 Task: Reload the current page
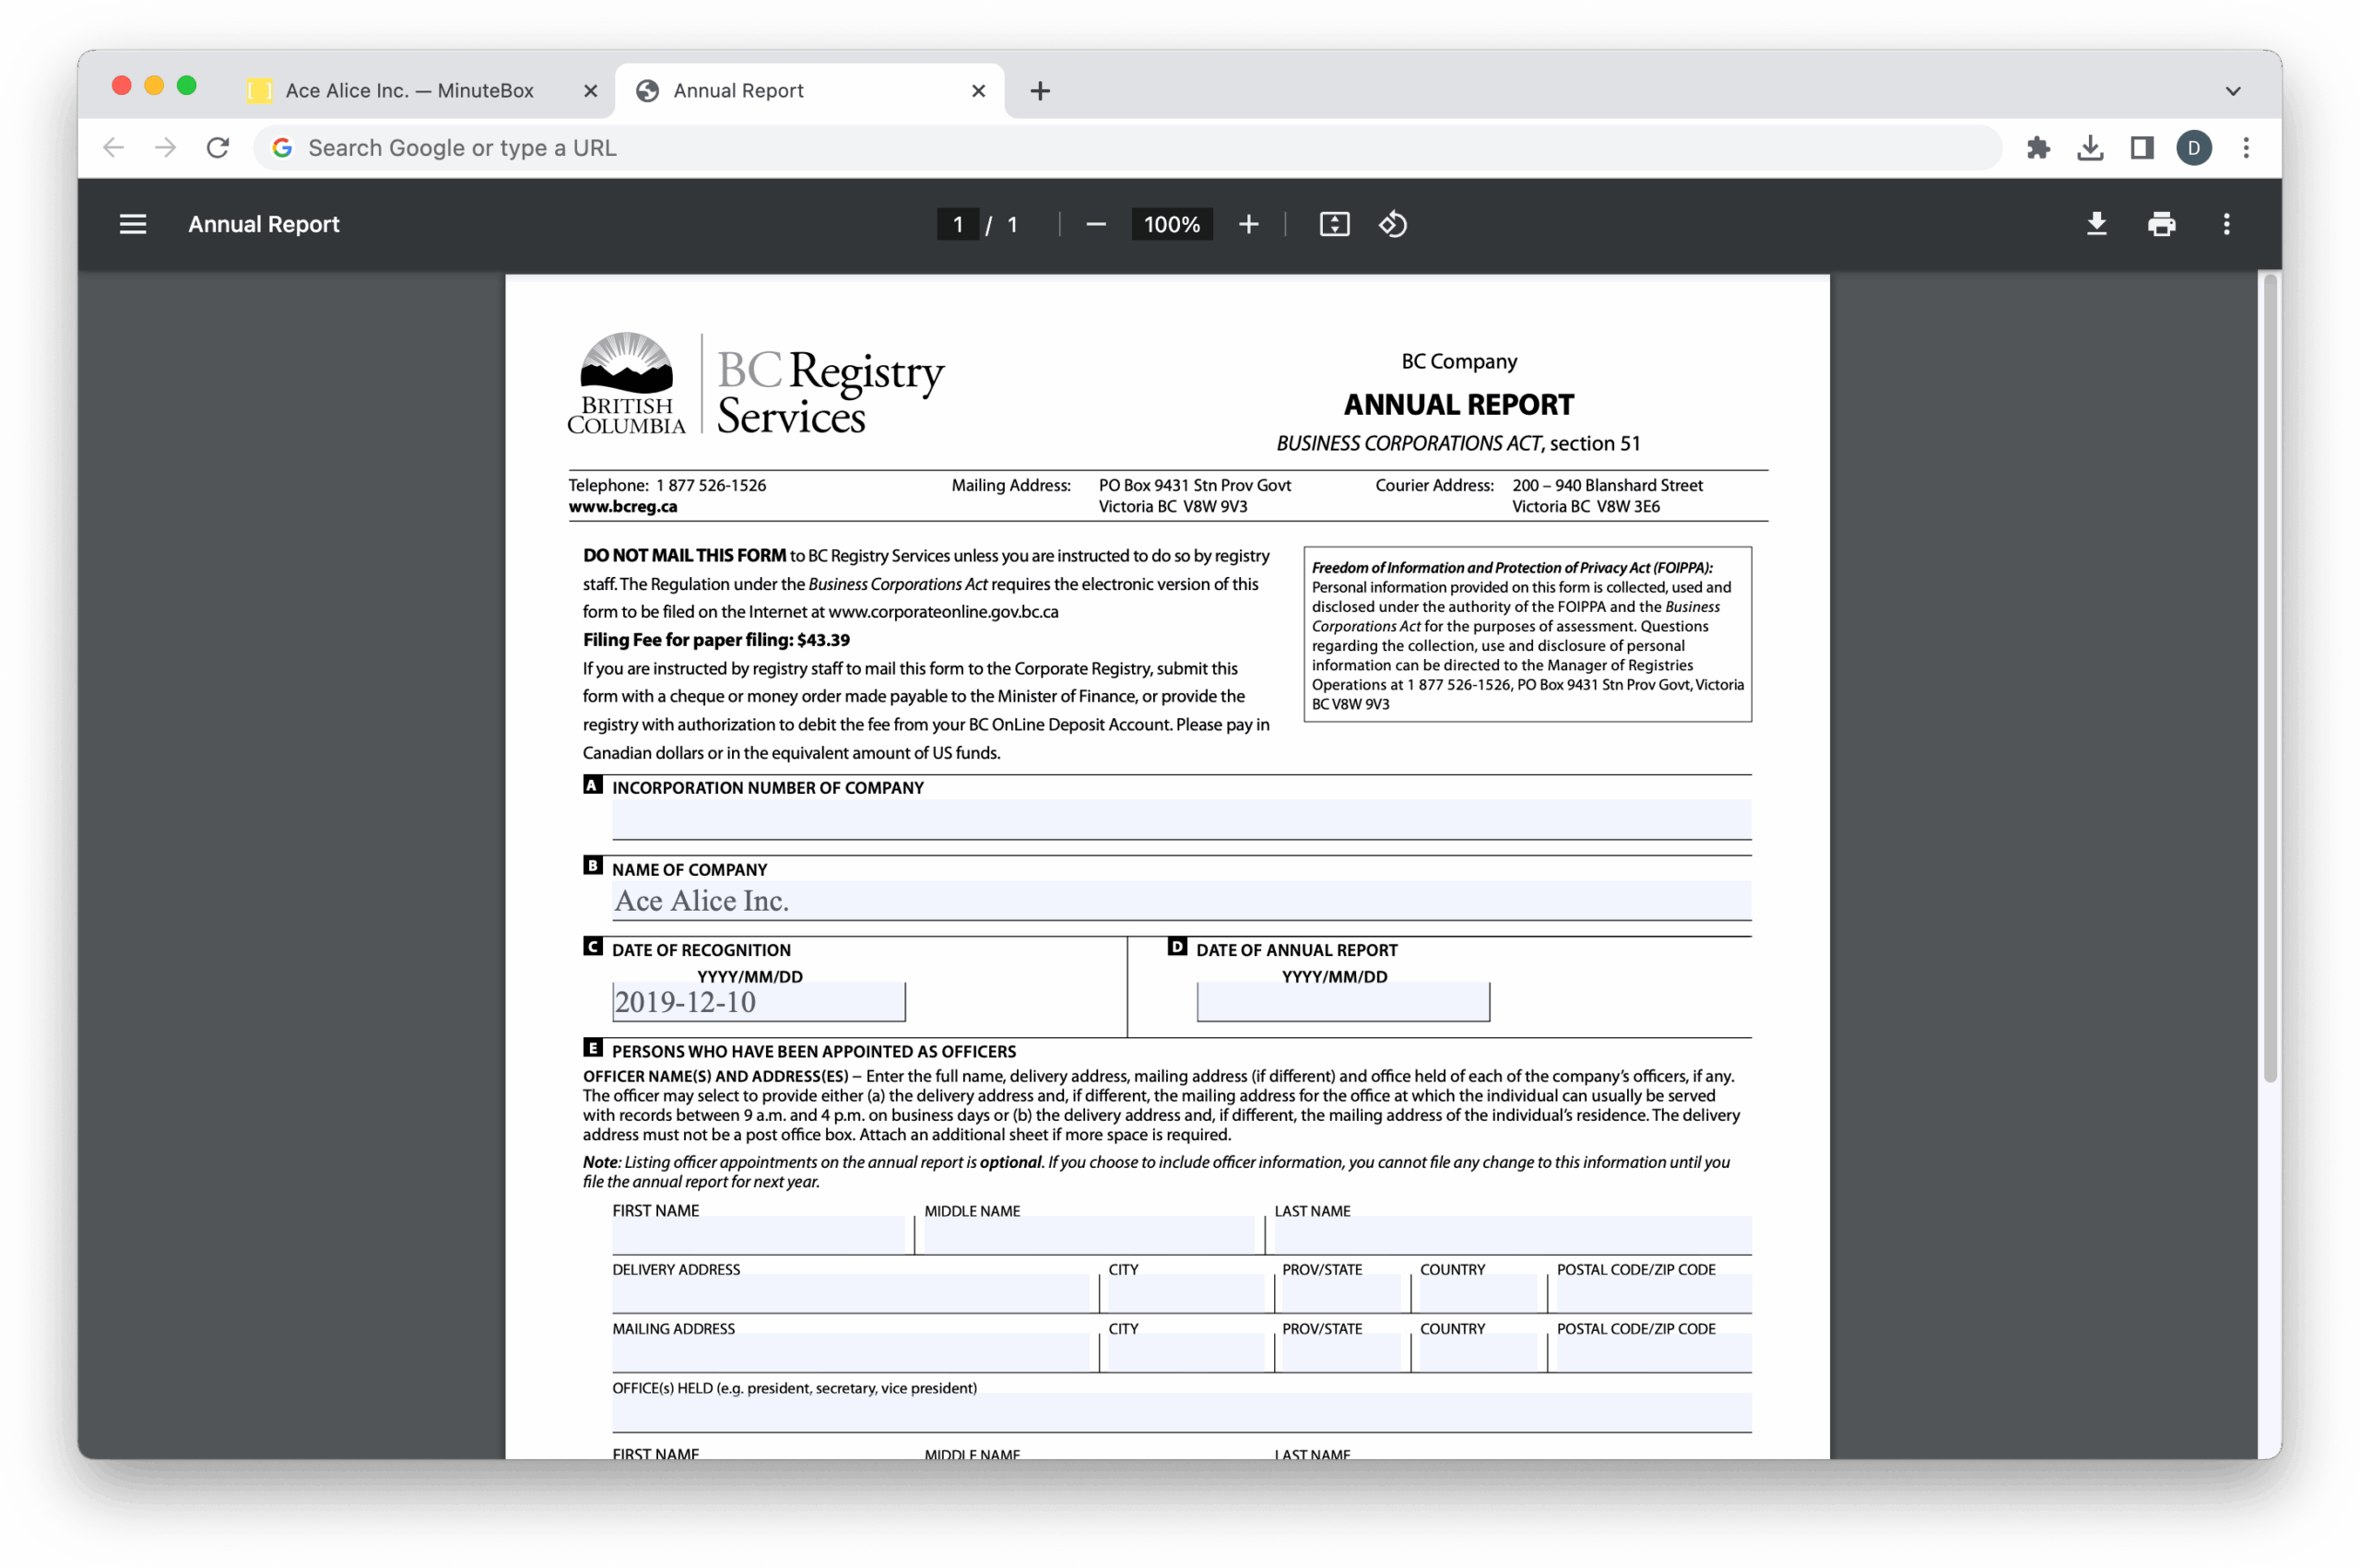click(218, 148)
